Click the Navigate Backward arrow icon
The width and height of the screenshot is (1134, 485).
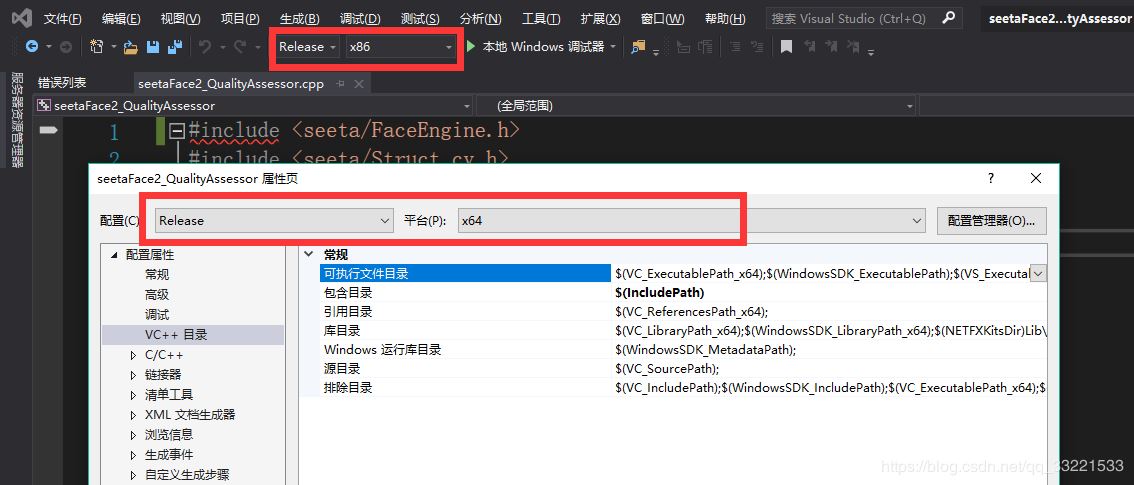(x=32, y=46)
